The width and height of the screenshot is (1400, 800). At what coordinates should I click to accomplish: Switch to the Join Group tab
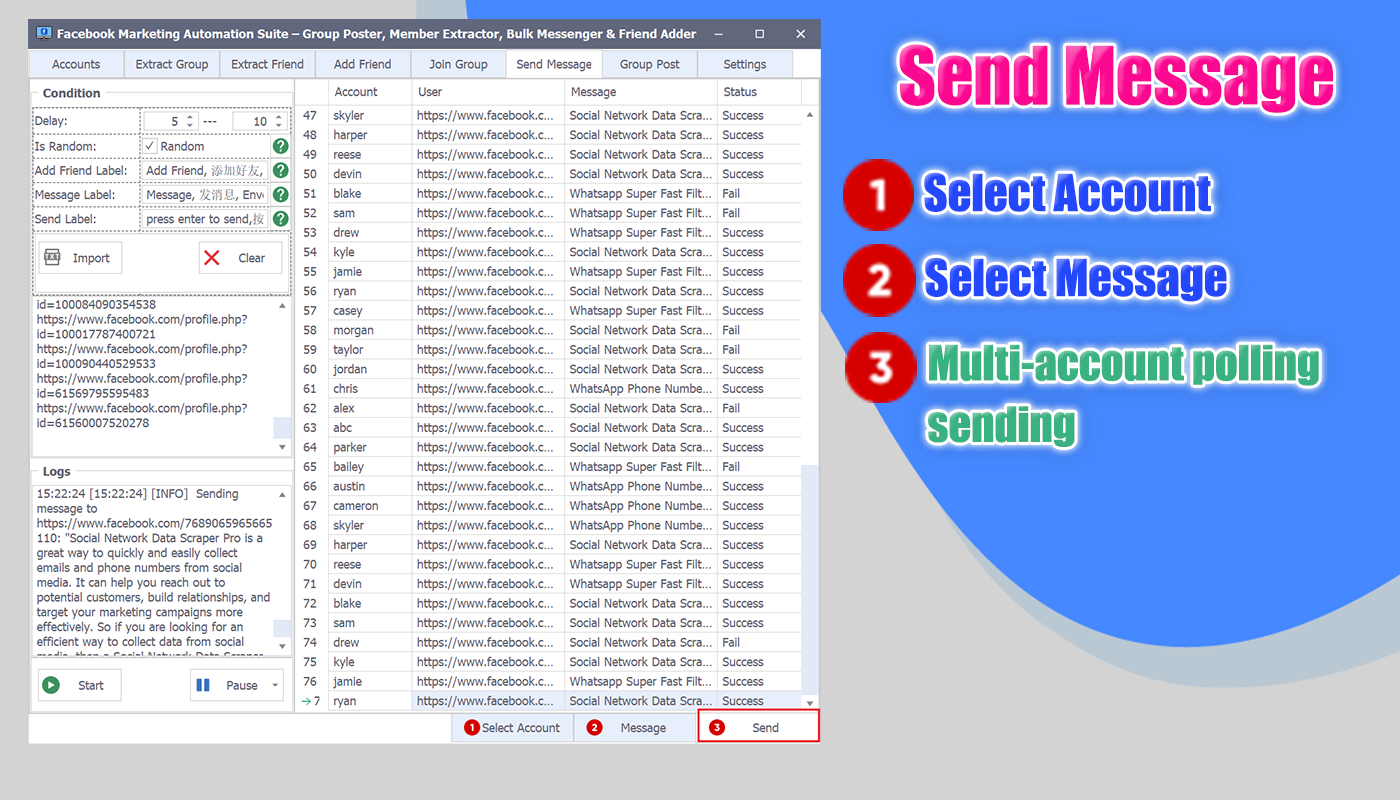point(458,64)
